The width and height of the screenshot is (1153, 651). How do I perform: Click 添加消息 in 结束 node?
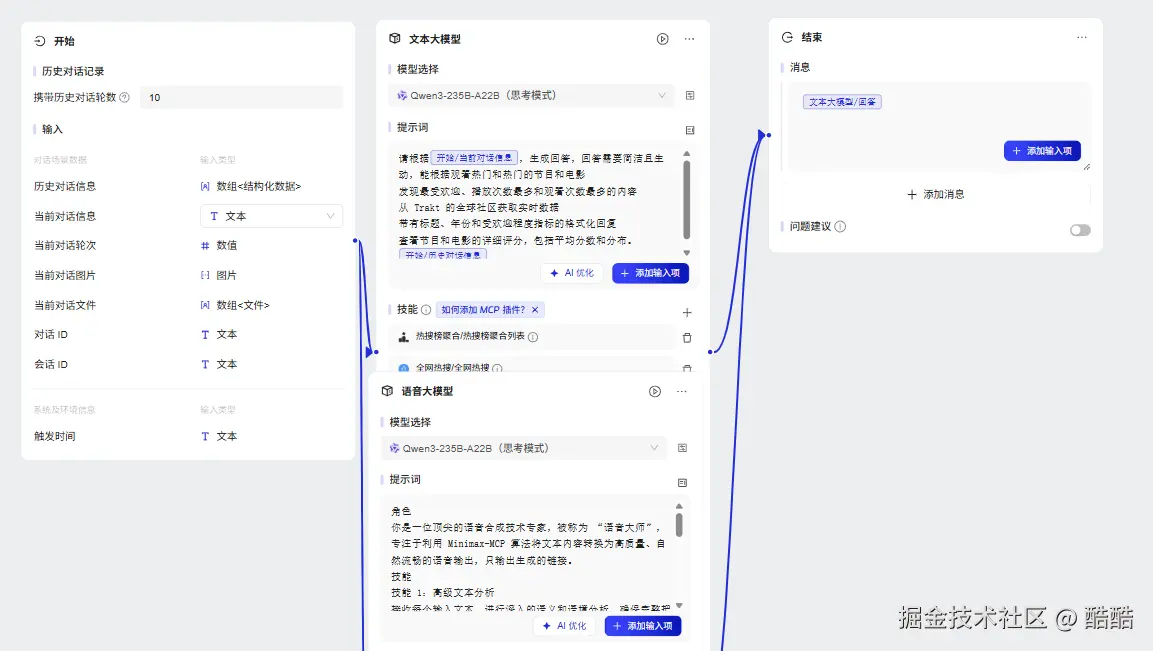(935, 194)
